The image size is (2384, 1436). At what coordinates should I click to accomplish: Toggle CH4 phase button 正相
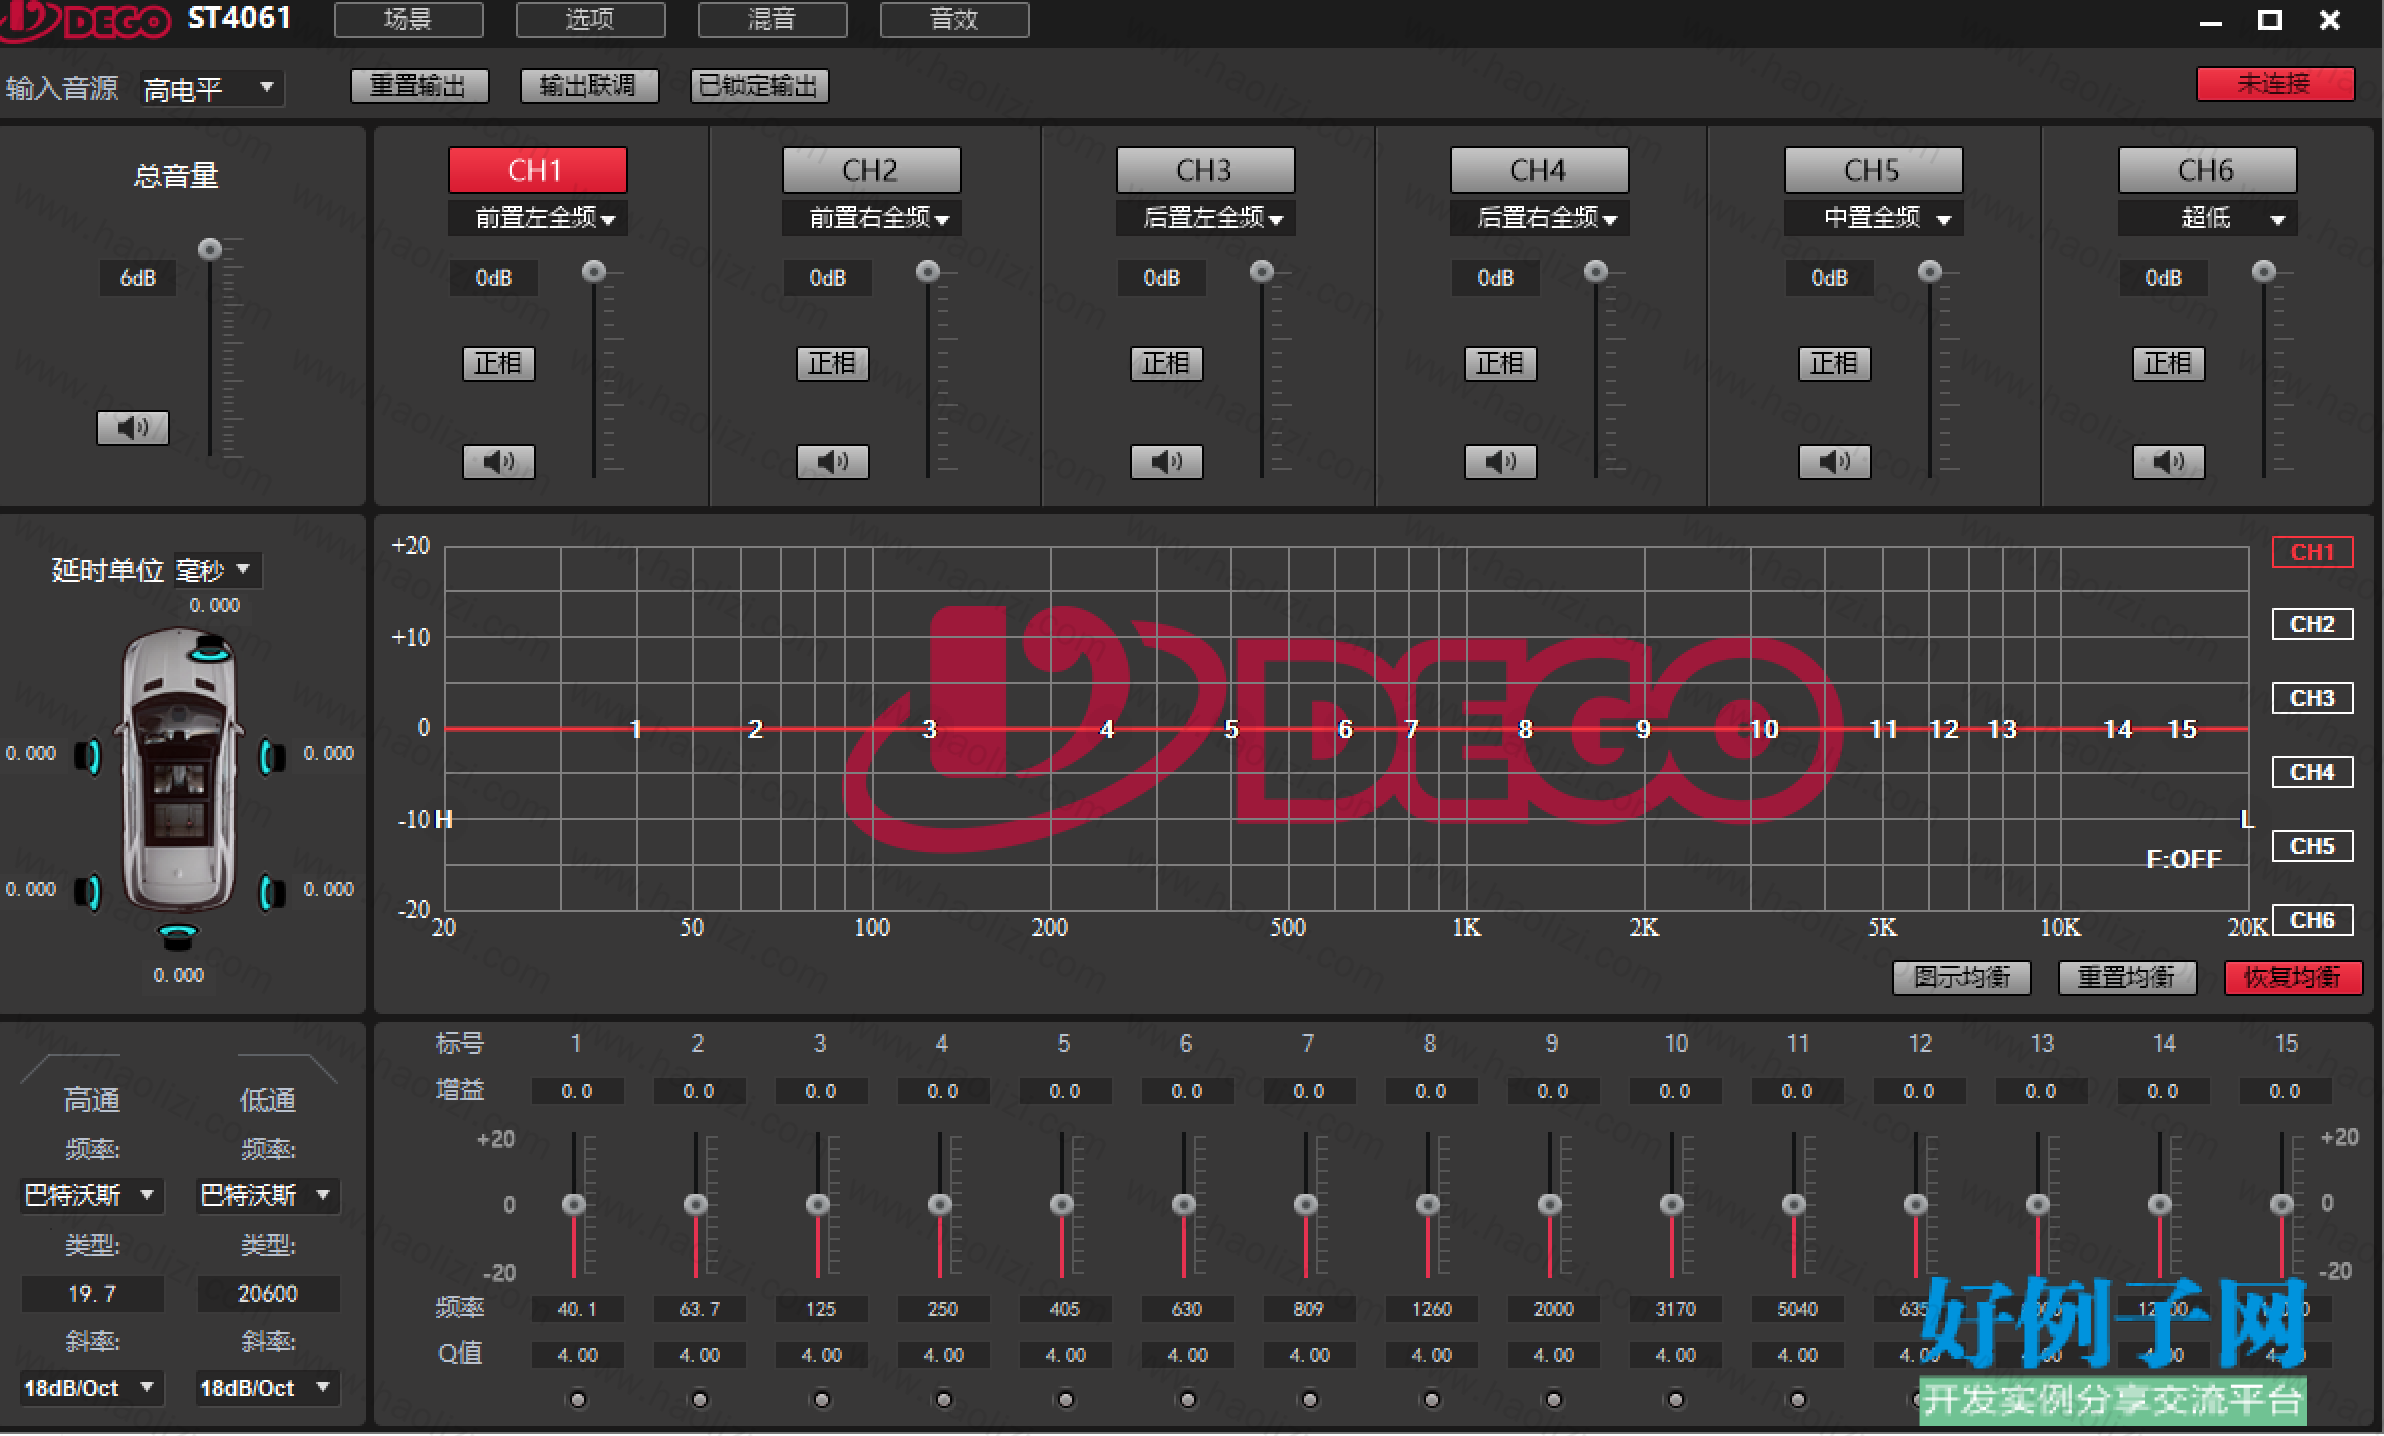[x=1500, y=363]
